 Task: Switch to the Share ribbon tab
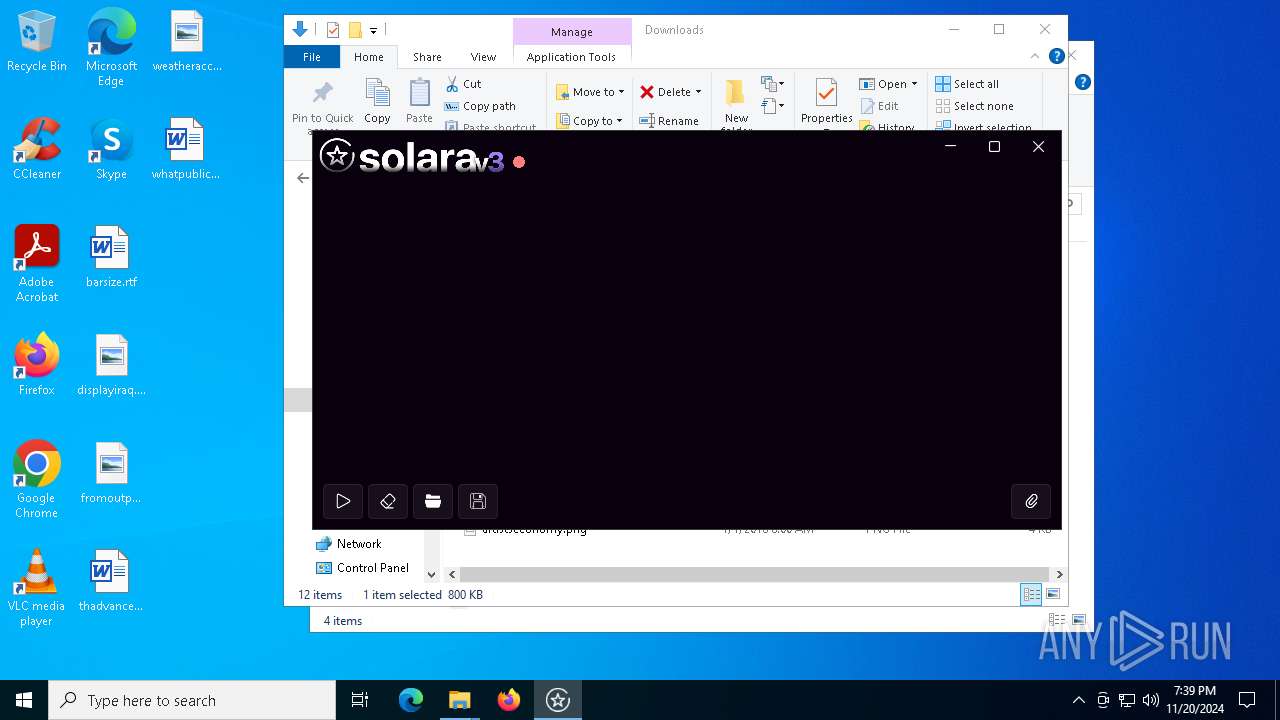[427, 57]
